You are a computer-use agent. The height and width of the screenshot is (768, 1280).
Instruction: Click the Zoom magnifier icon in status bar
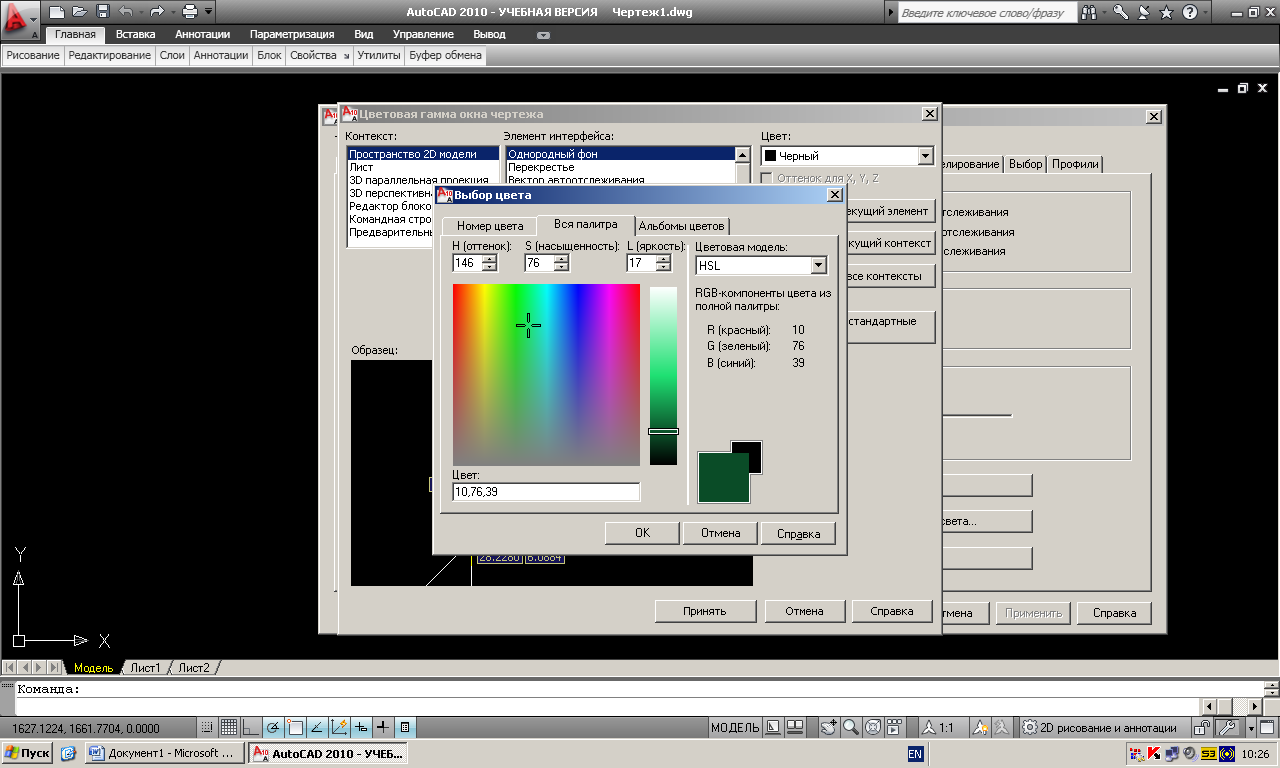(x=850, y=727)
